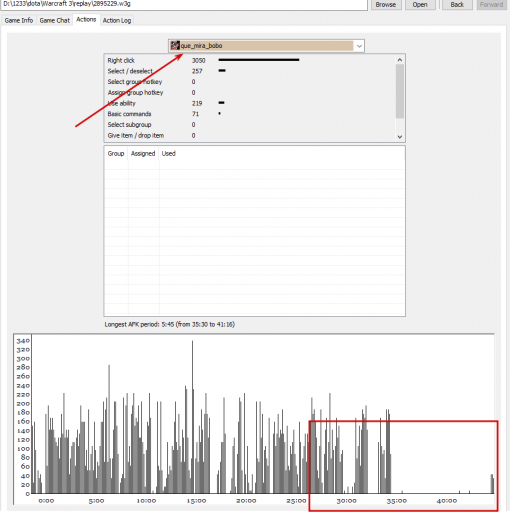Switch to the Game Info tab

(x=19, y=20)
